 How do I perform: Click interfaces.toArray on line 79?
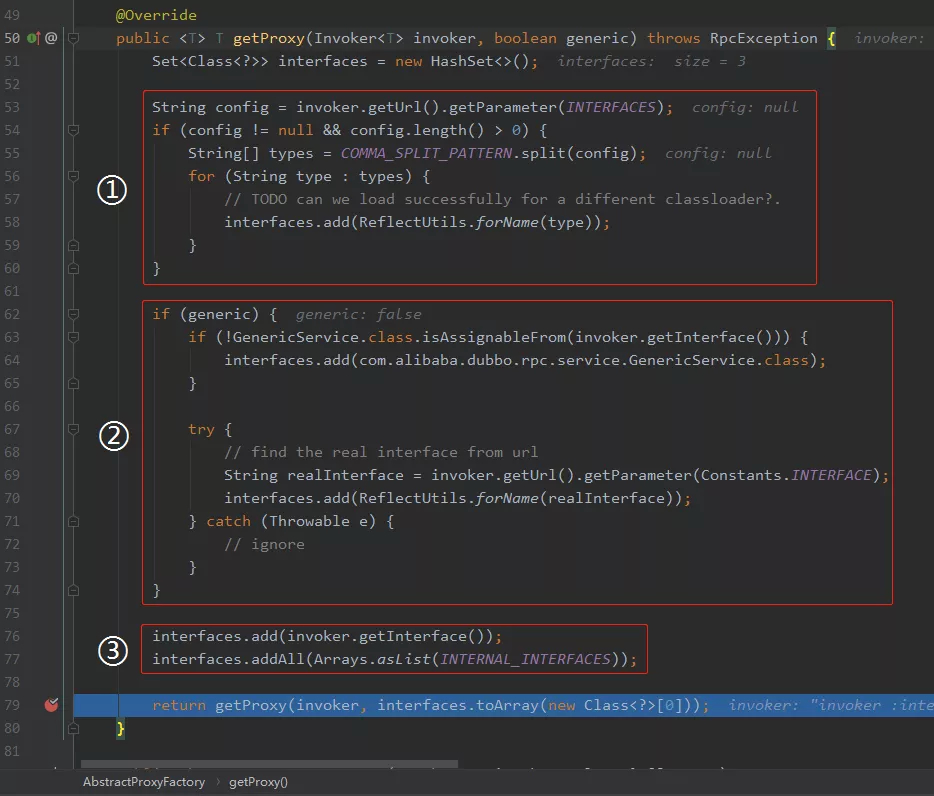(x=457, y=705)
